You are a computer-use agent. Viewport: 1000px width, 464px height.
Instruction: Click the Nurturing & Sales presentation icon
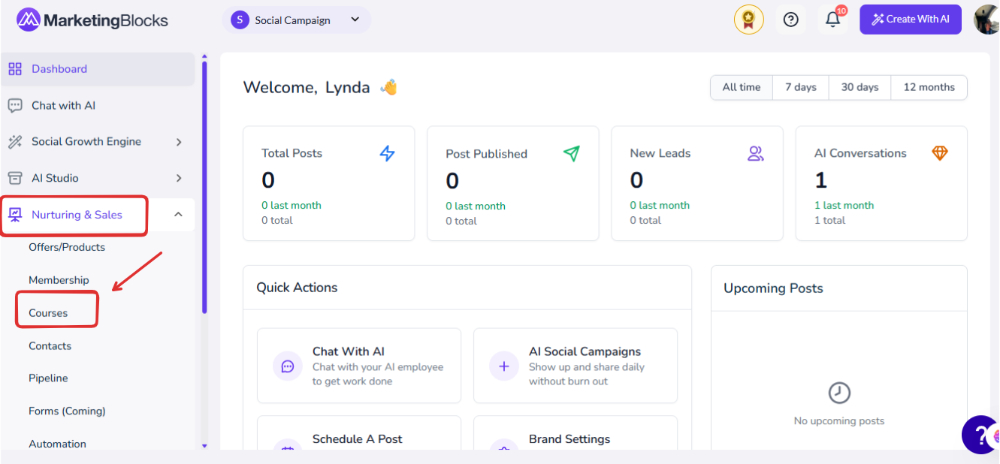click(x=15, y=215)
